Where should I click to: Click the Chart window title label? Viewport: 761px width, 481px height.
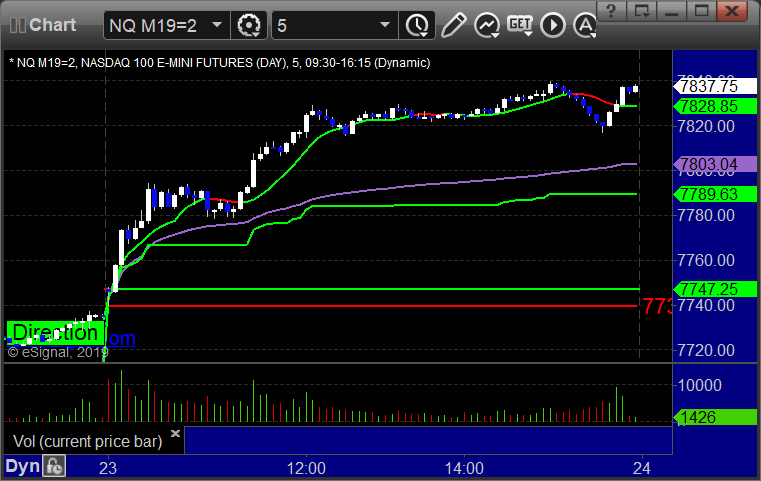[x=52, y=25]
